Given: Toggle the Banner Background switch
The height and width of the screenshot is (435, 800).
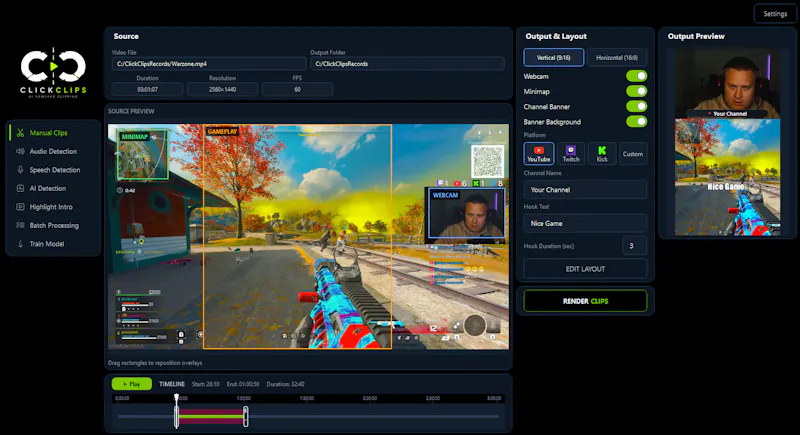Looking at the screenshot, I should pos(636,121).
